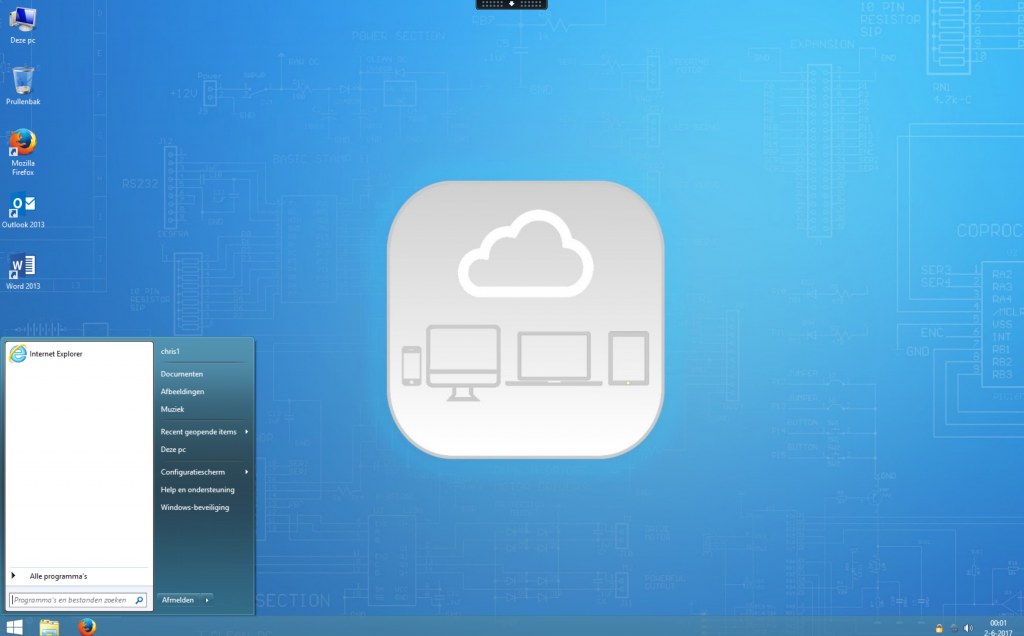This screenshot has width=1024, height=636.
Task: Click the yellow padlock tray icon
Action: [938, 628]
